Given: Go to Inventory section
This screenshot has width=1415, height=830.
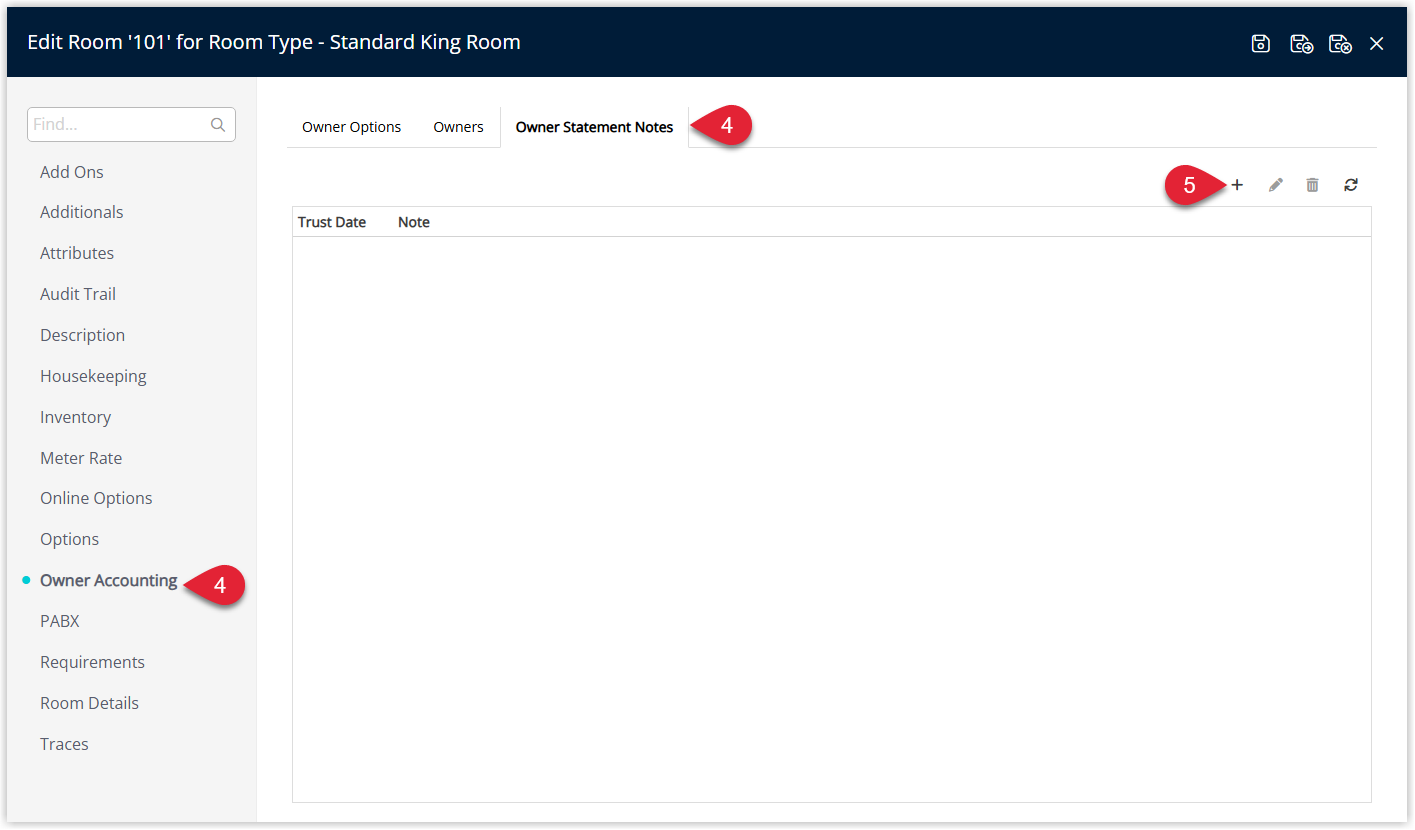Looking at the screenshot, I should 75,417.
